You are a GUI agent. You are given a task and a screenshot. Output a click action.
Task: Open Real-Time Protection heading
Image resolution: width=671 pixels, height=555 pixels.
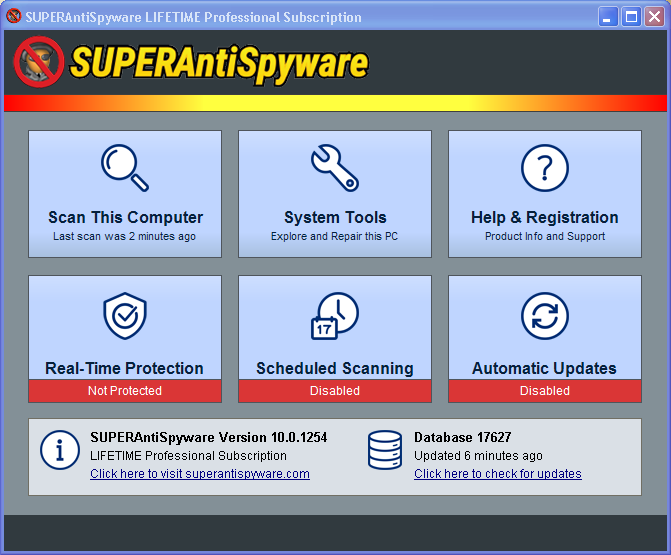click(124, 368)
